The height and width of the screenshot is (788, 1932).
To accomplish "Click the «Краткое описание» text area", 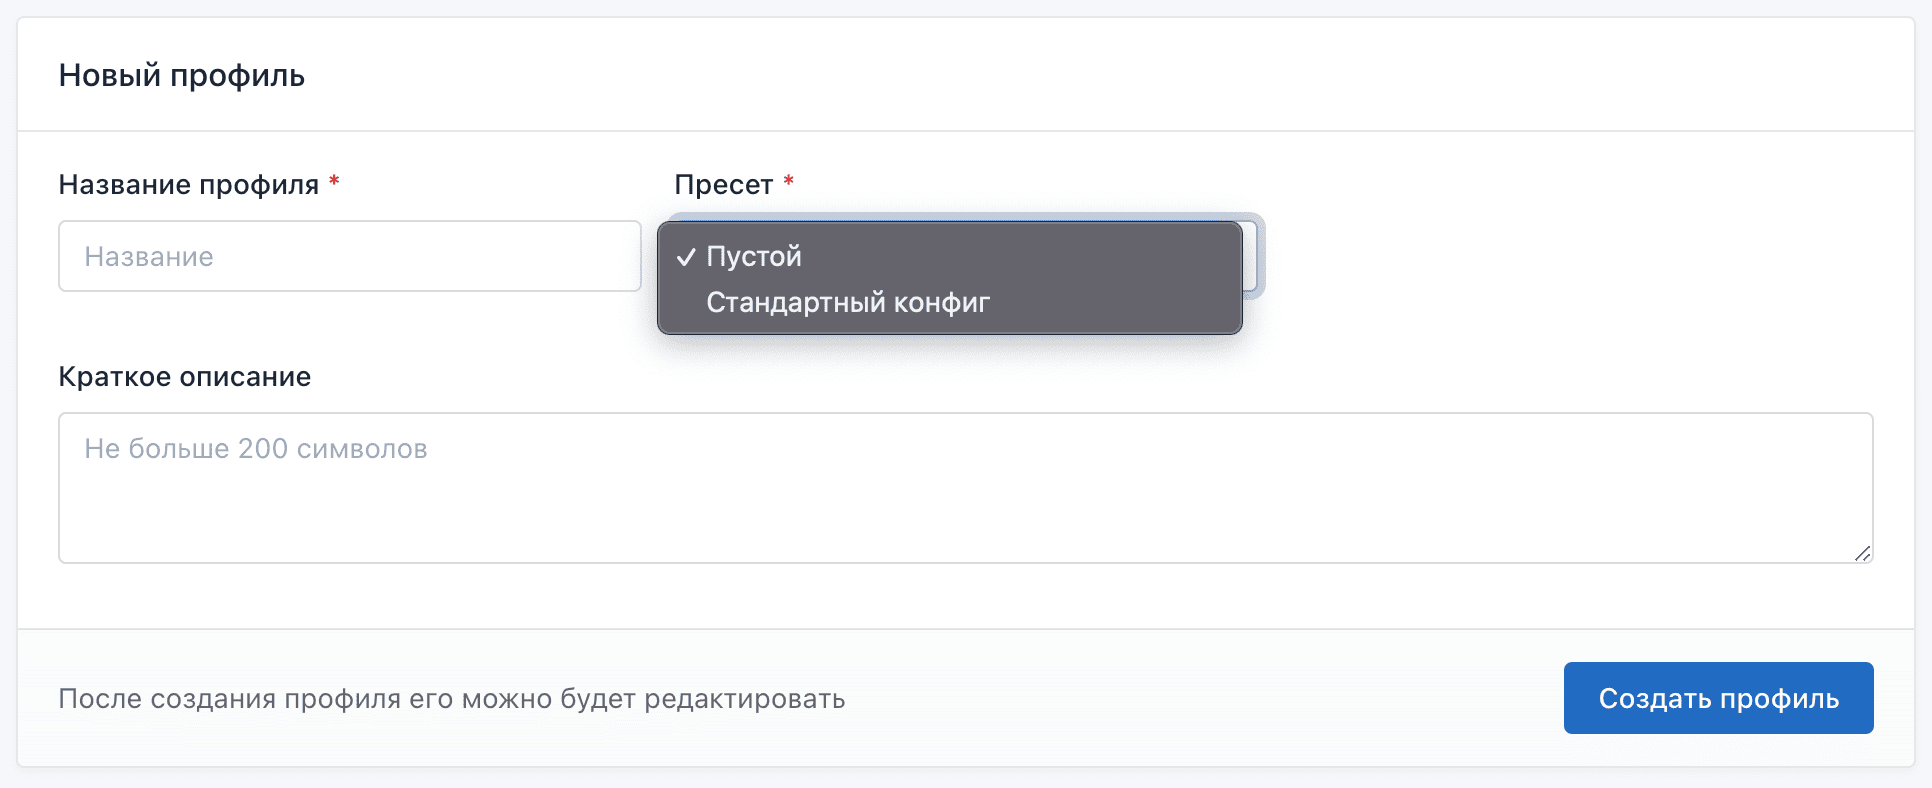I will [x=966, y=488].
